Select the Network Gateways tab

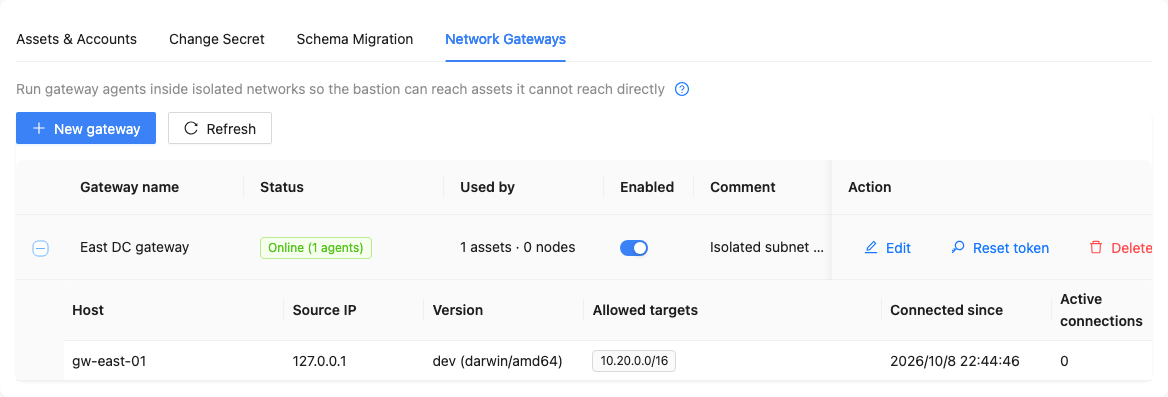click(x=506, y=39)
